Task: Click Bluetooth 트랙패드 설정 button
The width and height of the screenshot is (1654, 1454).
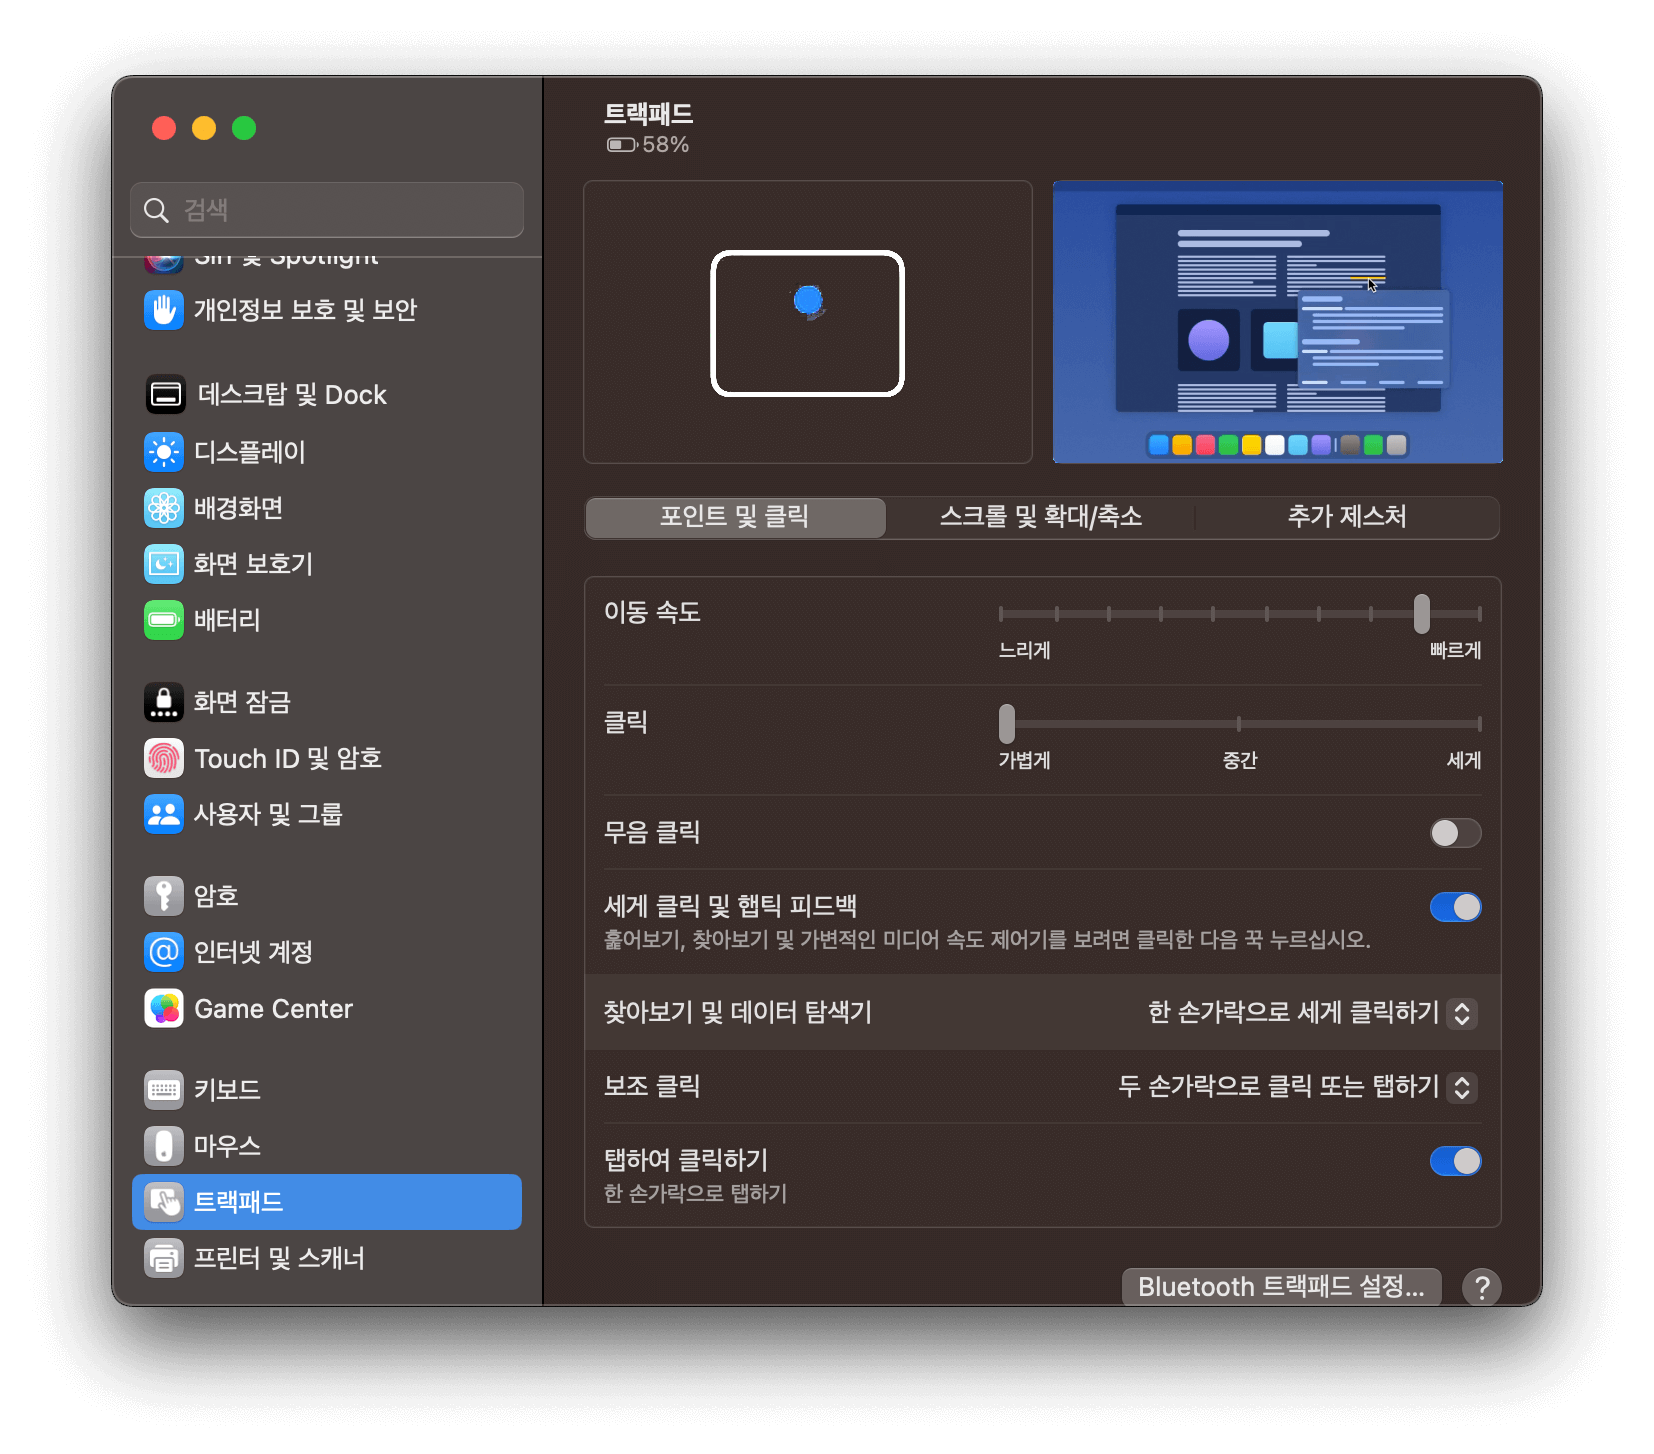Action: 1282,1287
